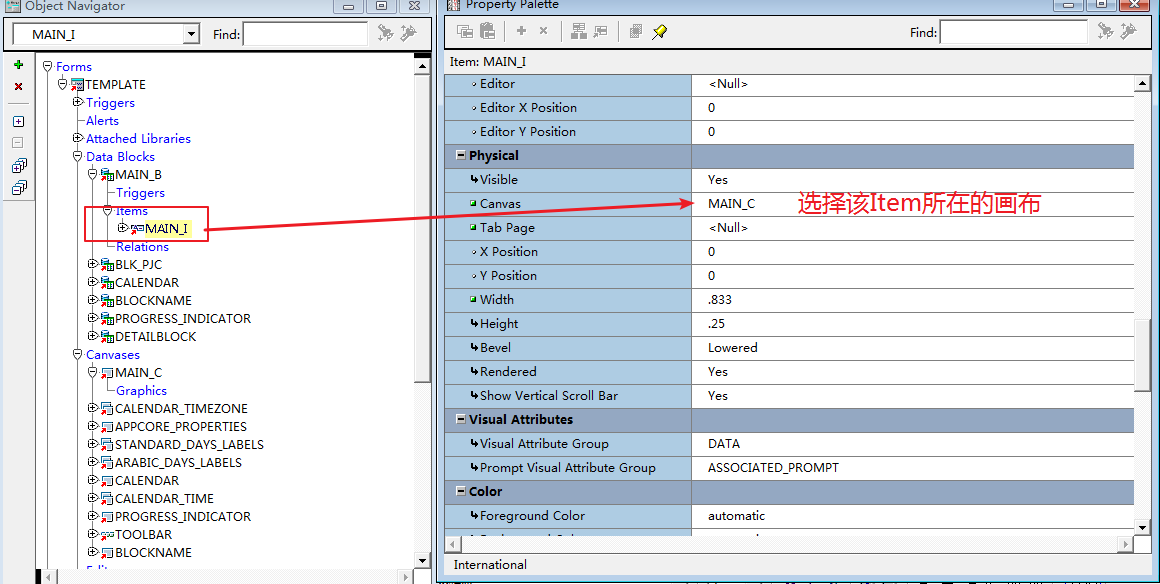Click the Width value .833

(720, 300)
